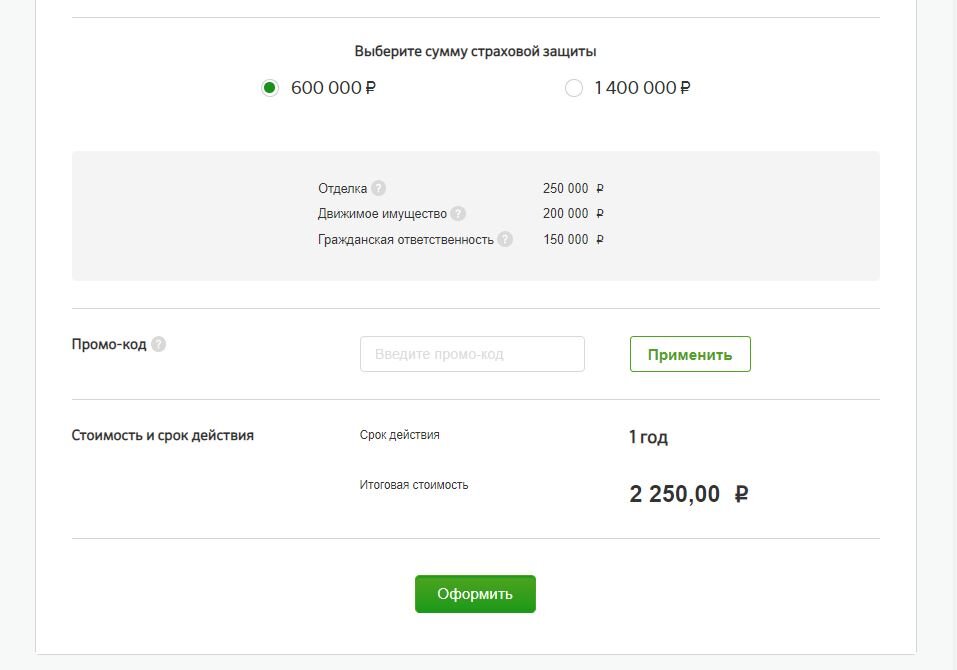Show help for Гражданская ответственность
Screen dimensions: 957x670
(505, 240)
